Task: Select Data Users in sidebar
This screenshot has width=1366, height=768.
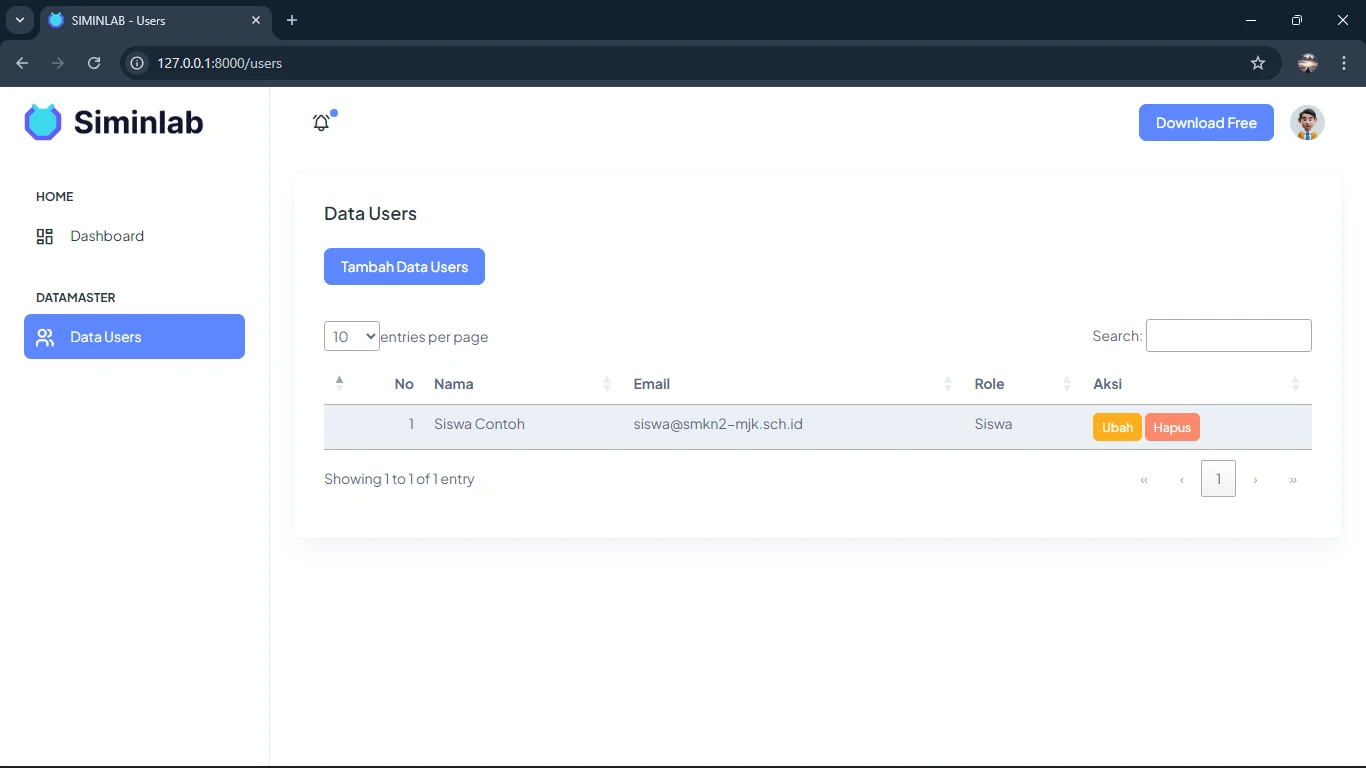Action: pyautogui.click(x=134, y=337)
